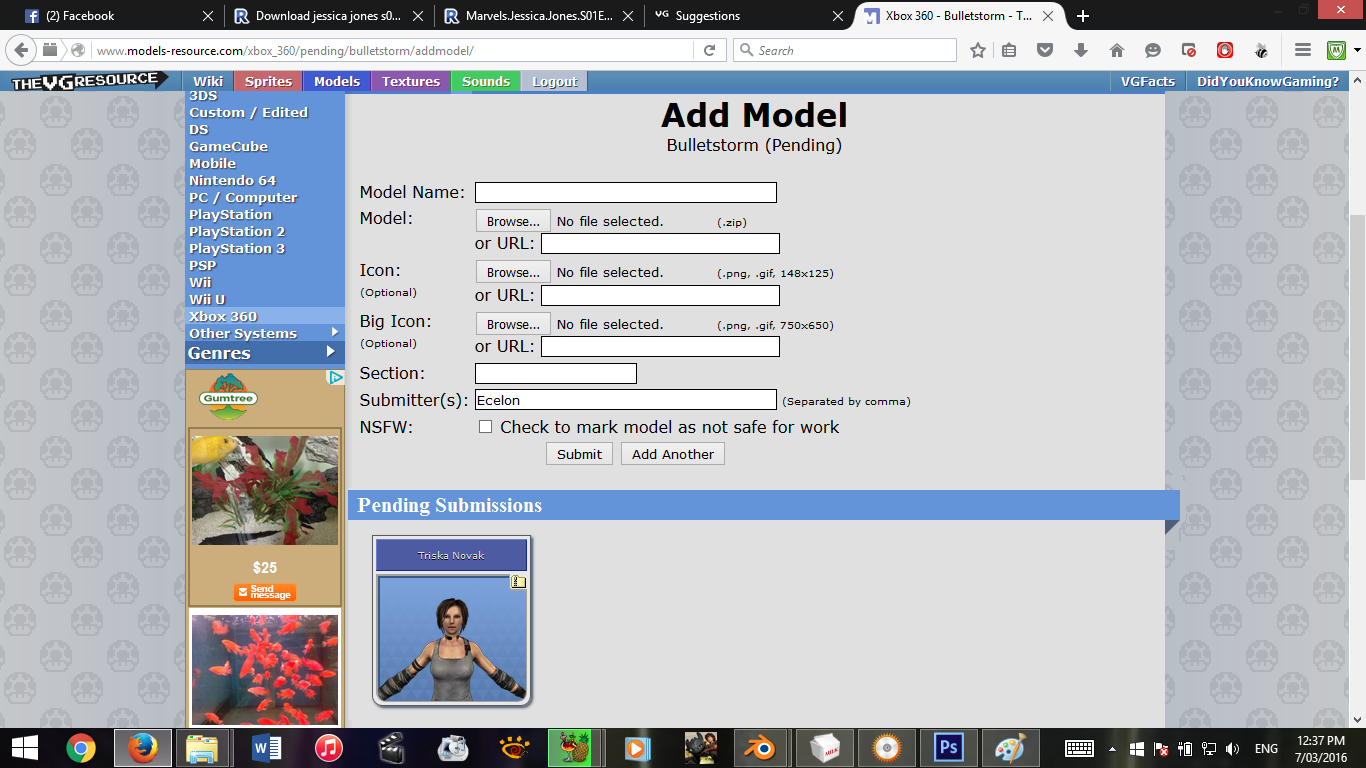1366x768 pixels.
Task: Open the Downloads arrow icon
Action: pyautogui.click(x=1081, y=50)
